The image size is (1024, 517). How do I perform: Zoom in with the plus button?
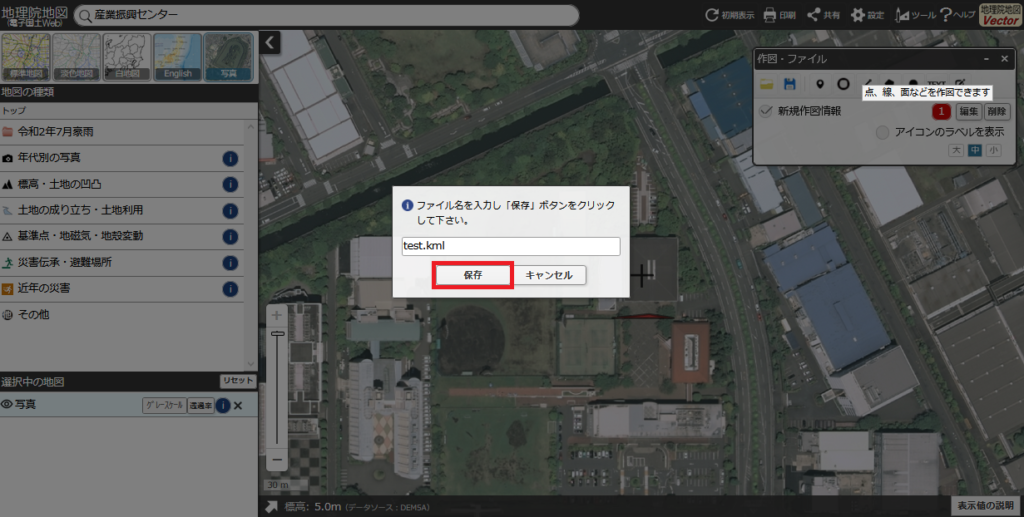click(x=277, y=316)
